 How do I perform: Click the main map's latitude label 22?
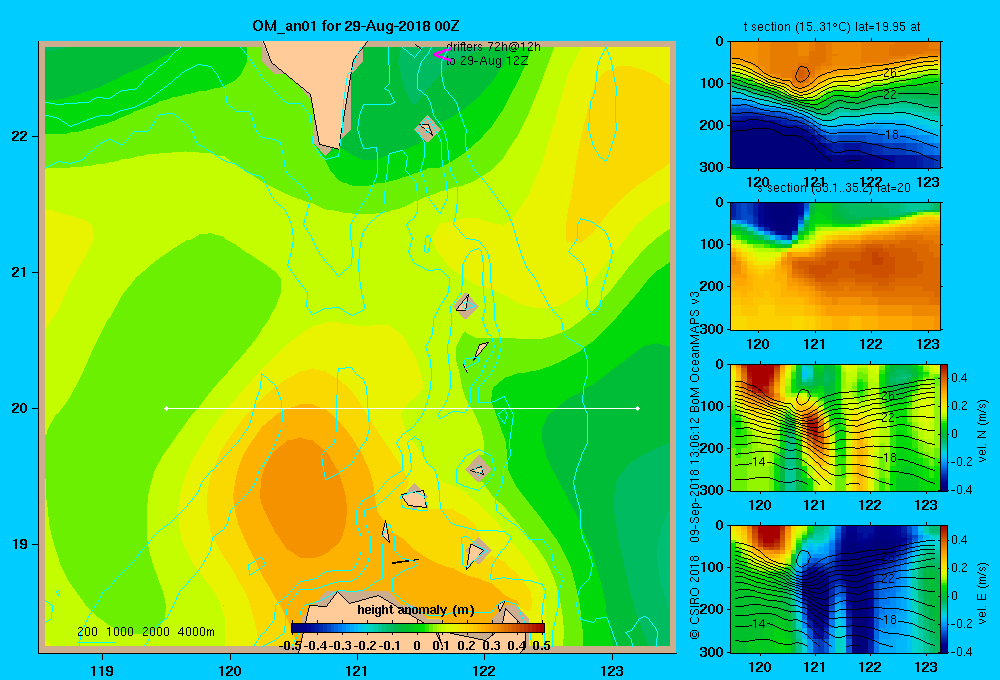click(x=19, y=136)
